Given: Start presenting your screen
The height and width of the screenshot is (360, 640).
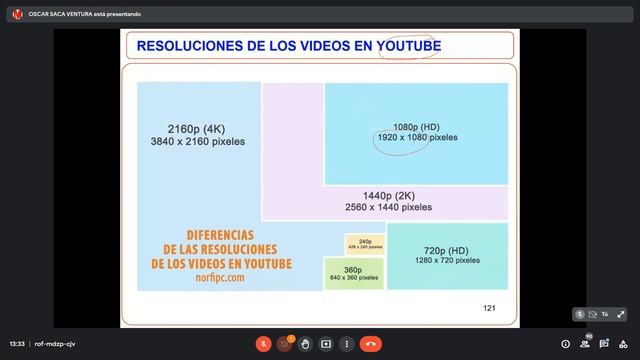Looking at the screenshot, I should click(326, 344).
